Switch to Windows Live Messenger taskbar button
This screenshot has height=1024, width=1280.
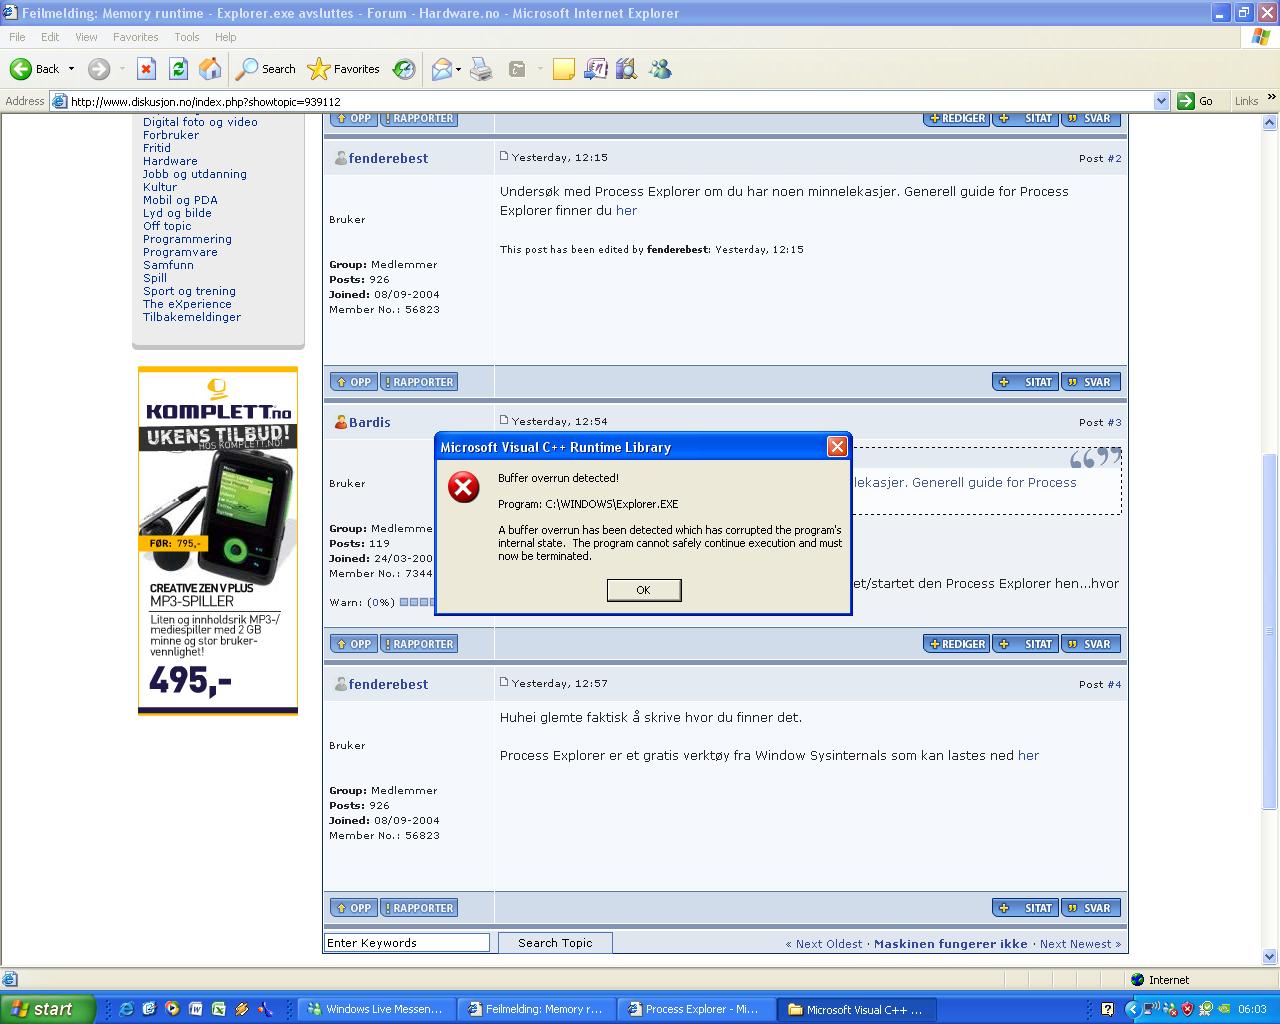point(376,1009)
